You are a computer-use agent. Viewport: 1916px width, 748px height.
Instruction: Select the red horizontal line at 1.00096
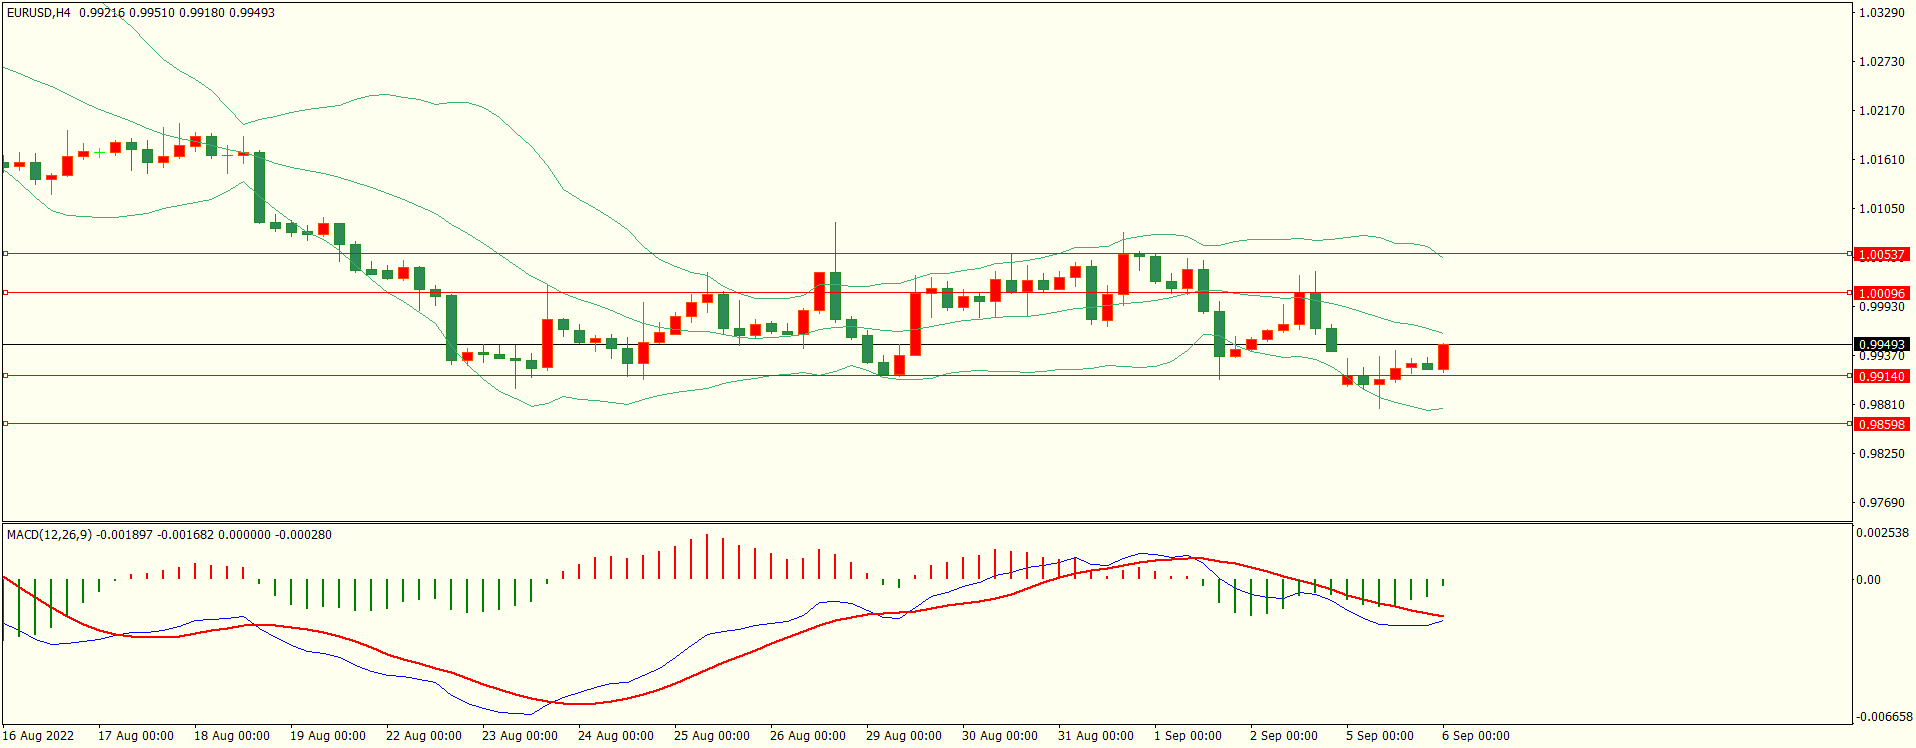(926, 293)
